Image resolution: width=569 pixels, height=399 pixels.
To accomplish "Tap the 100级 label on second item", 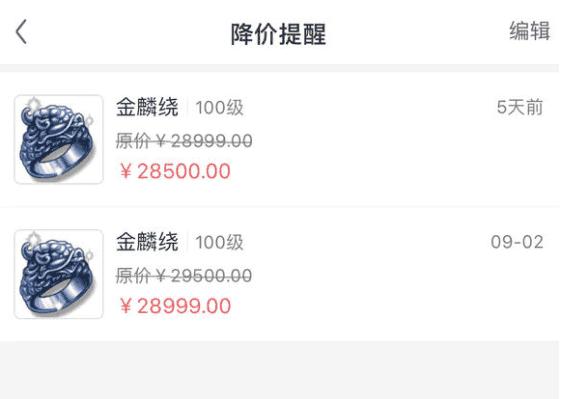I will click(x=219, y=243).
